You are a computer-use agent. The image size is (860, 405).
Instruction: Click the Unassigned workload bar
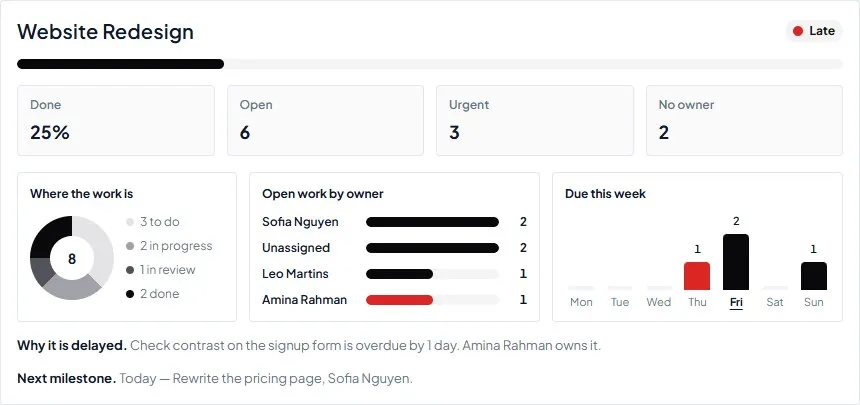pyautogui.click(x=432, y=248)
